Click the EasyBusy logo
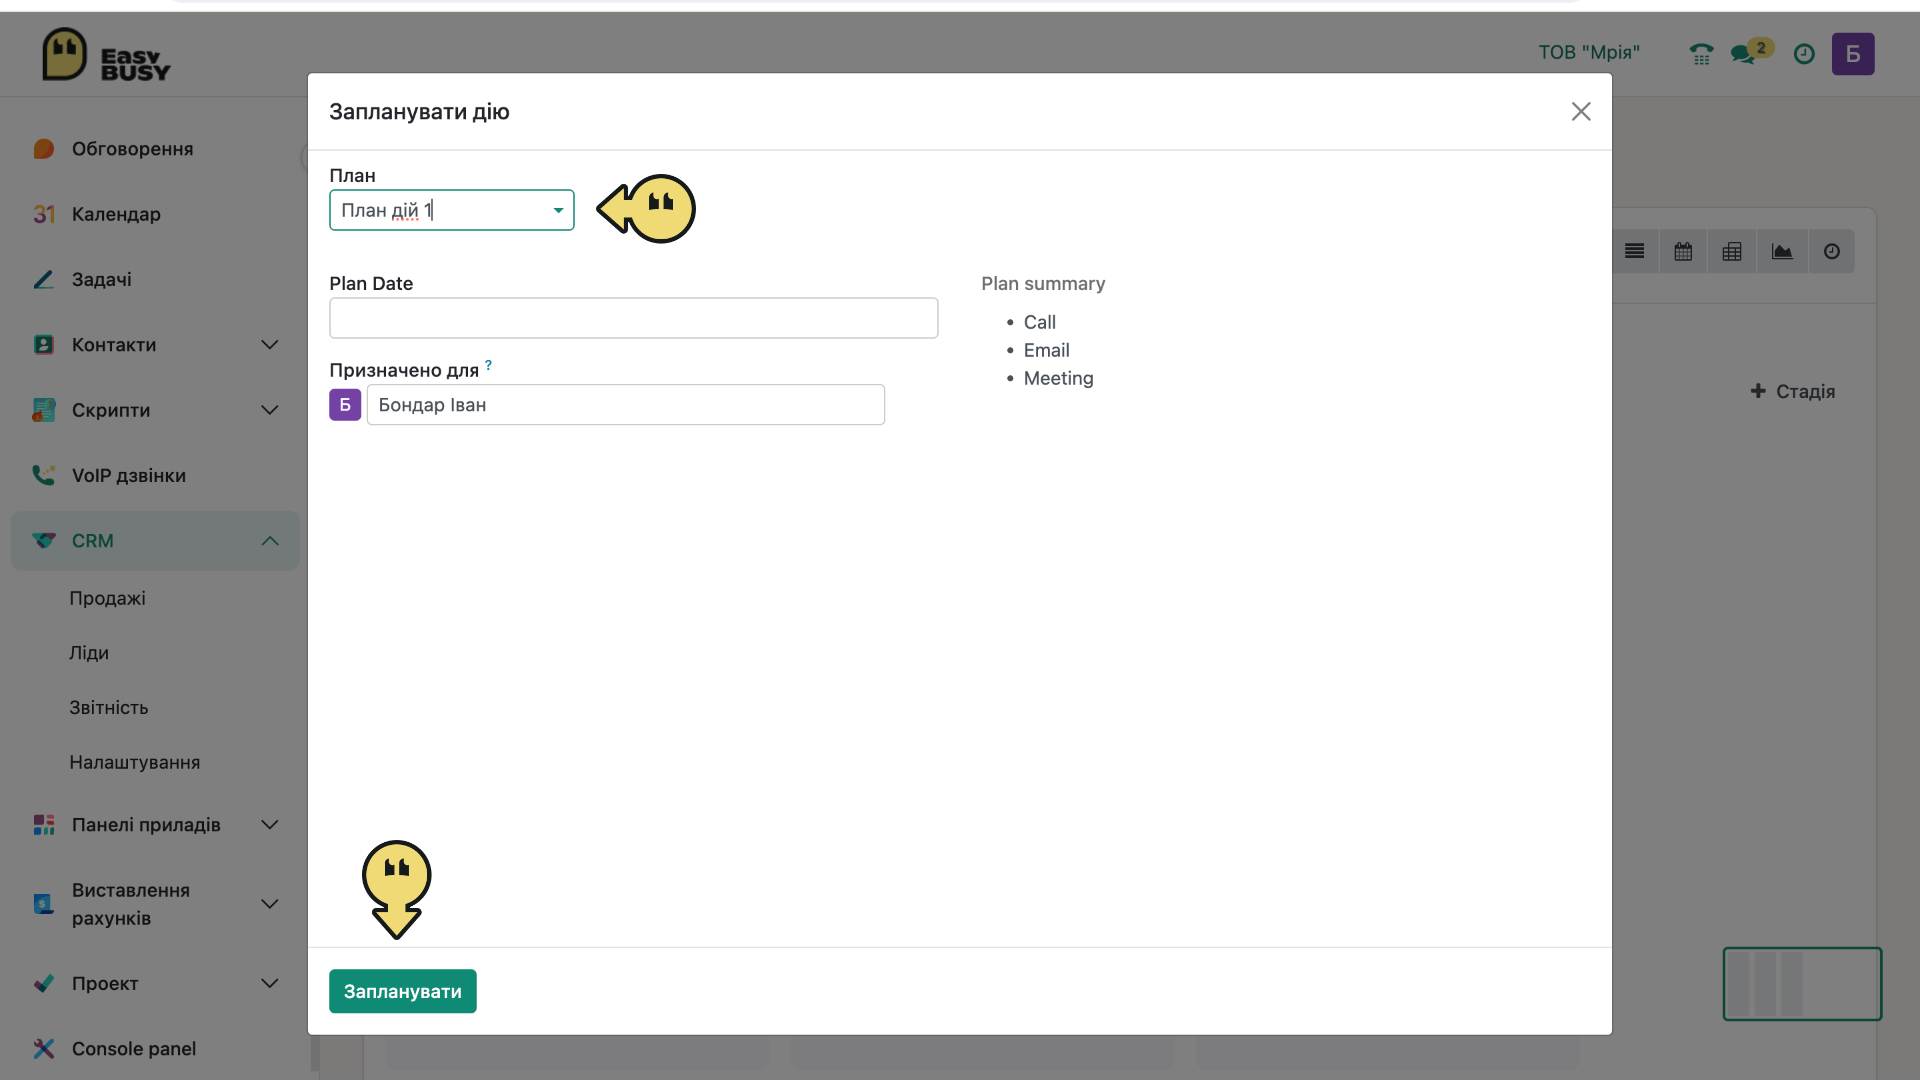The width and height of the screenshot is (1920, 1080). (106, 55)
